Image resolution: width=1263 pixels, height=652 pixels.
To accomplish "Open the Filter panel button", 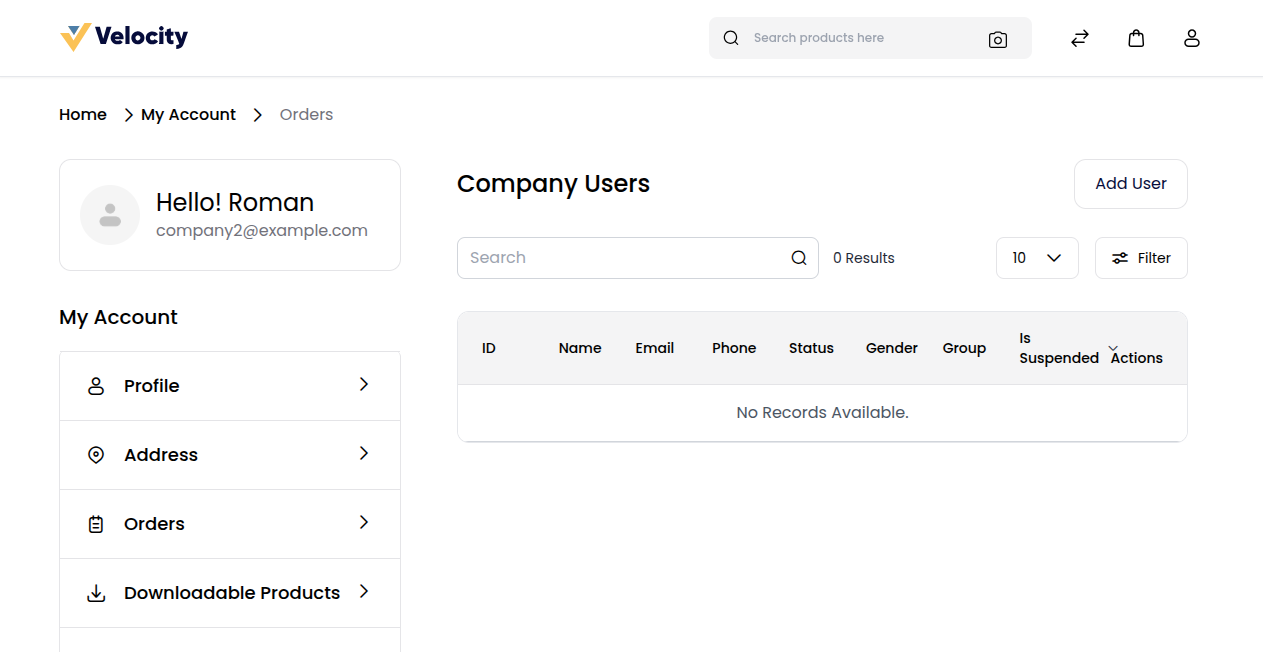I will click(1141, 258).
